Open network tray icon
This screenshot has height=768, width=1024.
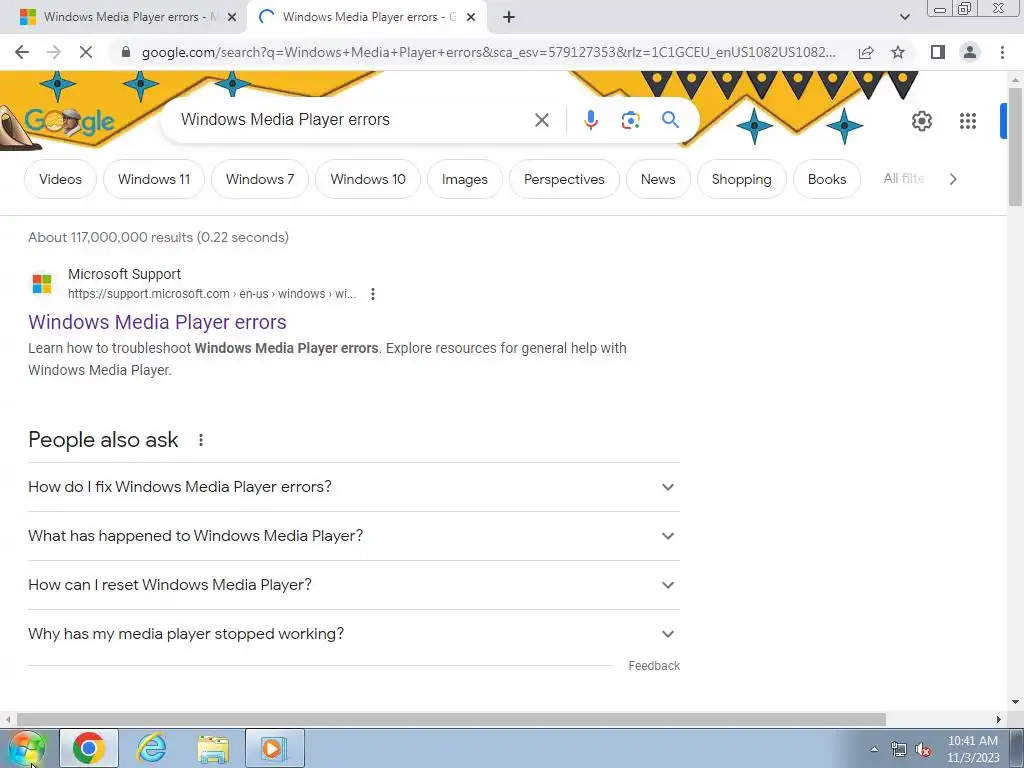(899, 750)
